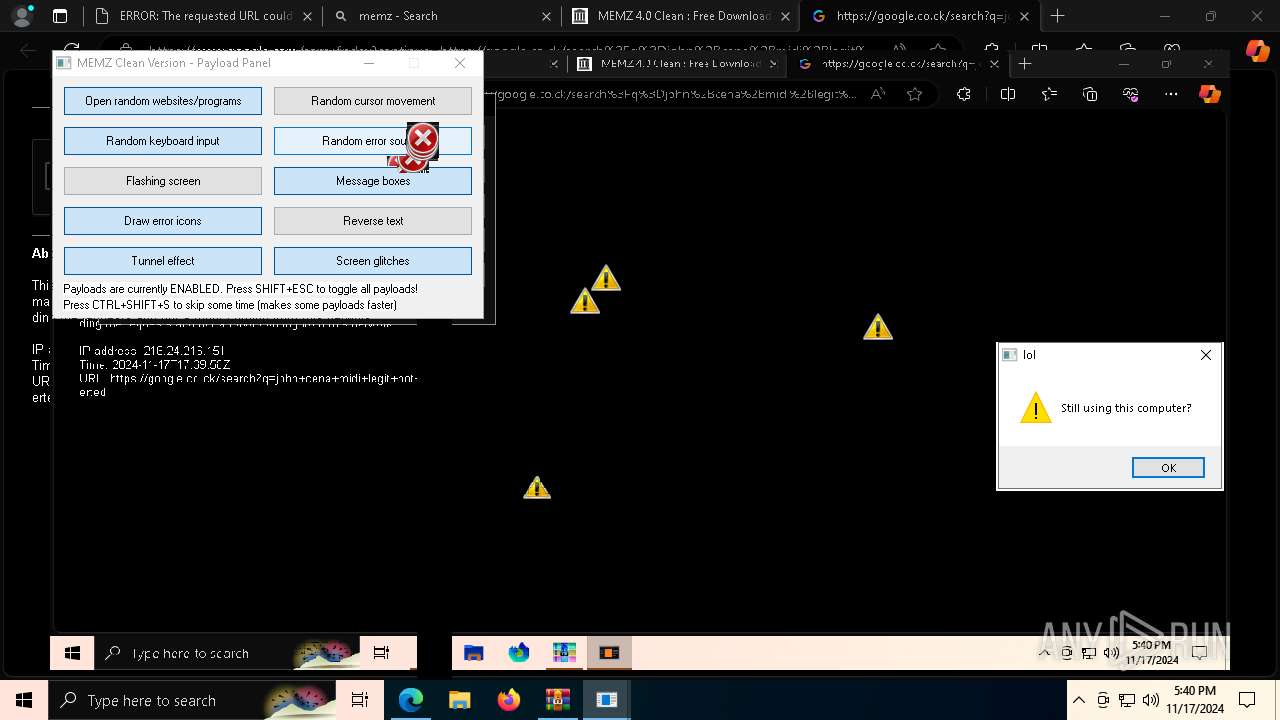This screenshot has height=720, width=1280.
Task: Click the Payloads are currently ENABLED text
Action: coord(240,289)
